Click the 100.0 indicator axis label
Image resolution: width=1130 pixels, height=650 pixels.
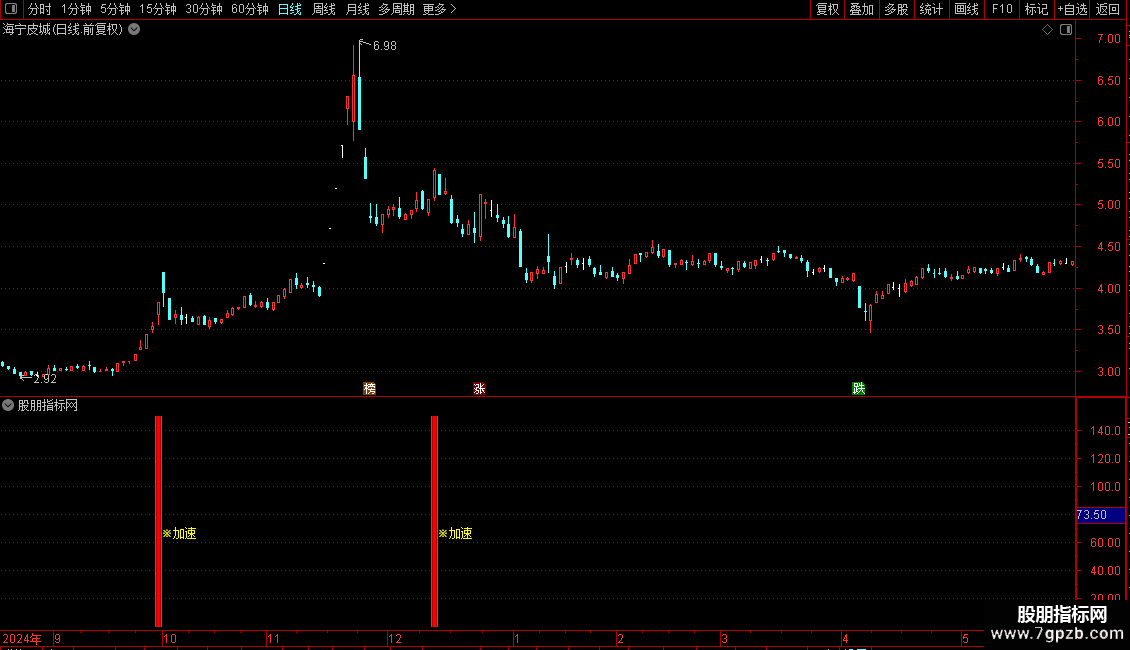1105,487
